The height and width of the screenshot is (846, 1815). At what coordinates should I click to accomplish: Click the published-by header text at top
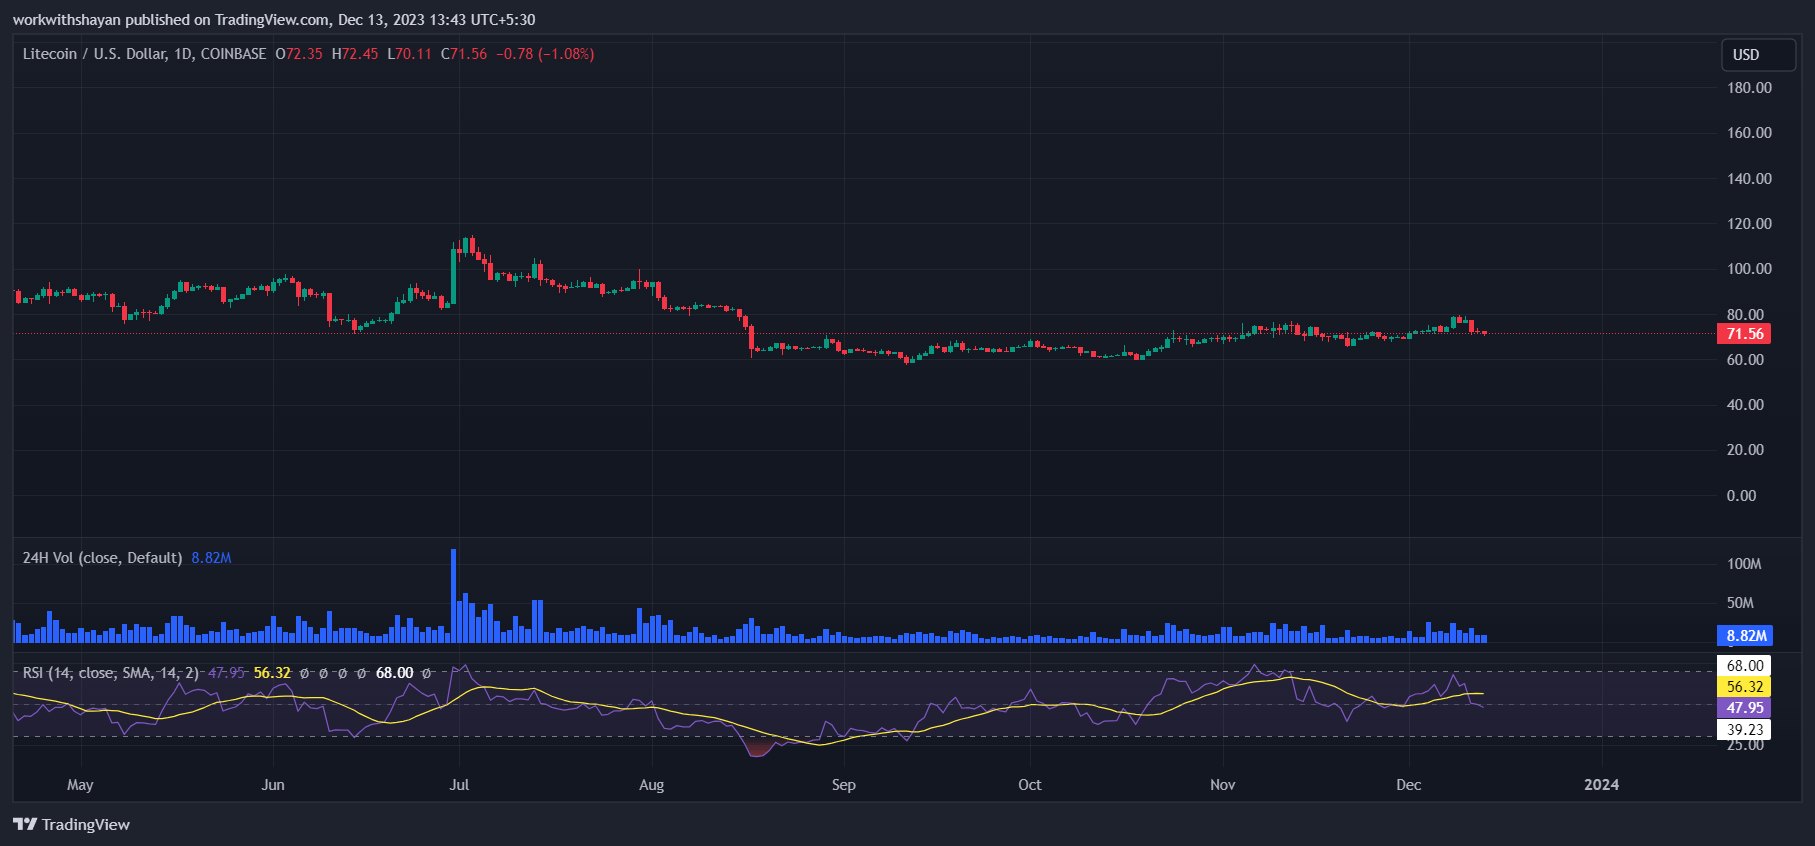click(x=274, y=20)
